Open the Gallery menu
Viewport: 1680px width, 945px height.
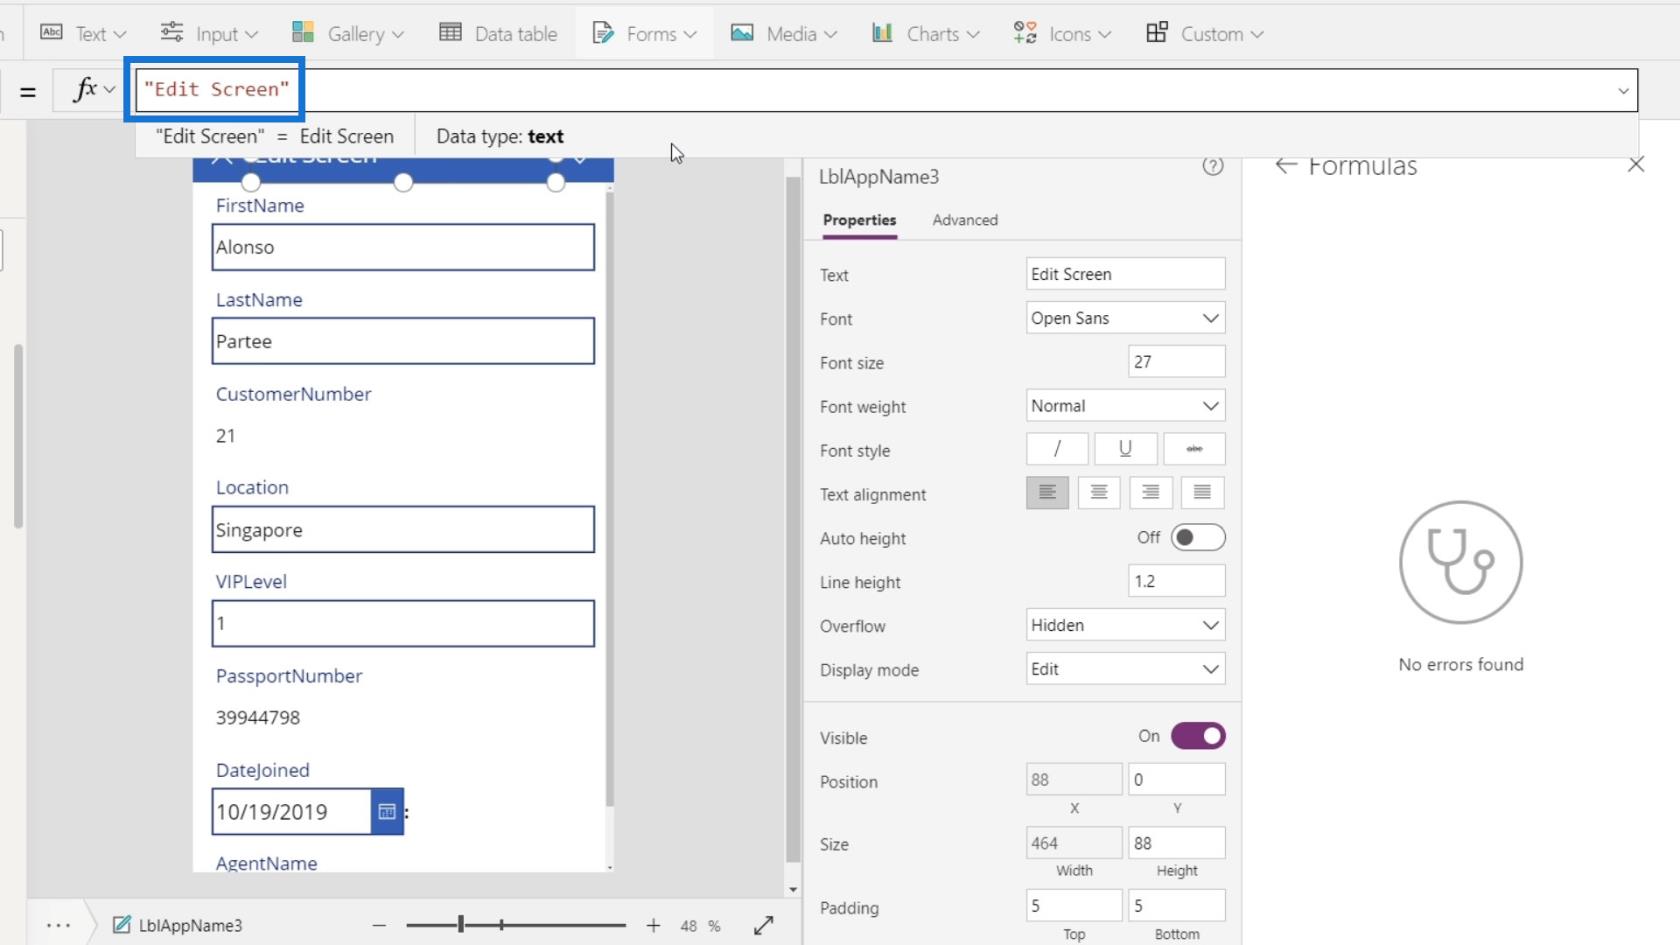(x=348, y=33)
